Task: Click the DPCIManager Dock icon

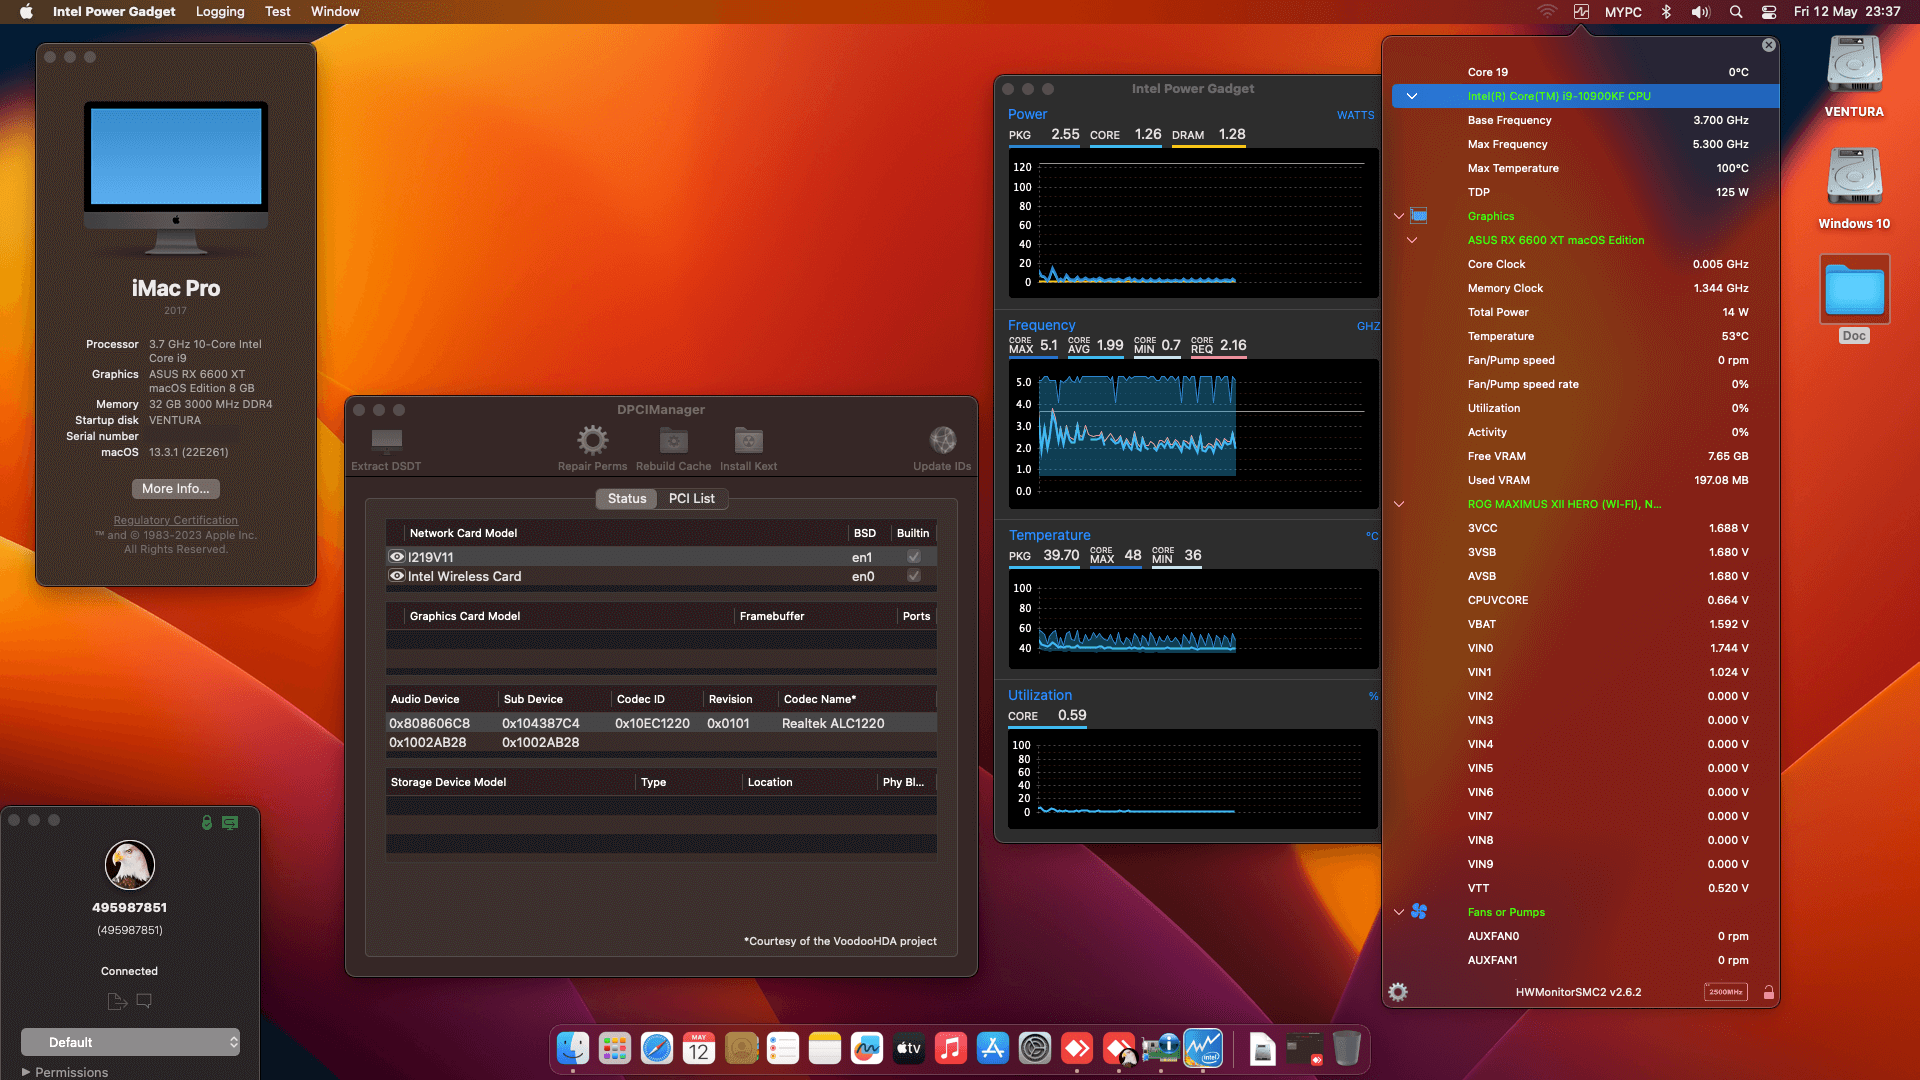Action: pyautogui.click(x=1161, y=1048)
